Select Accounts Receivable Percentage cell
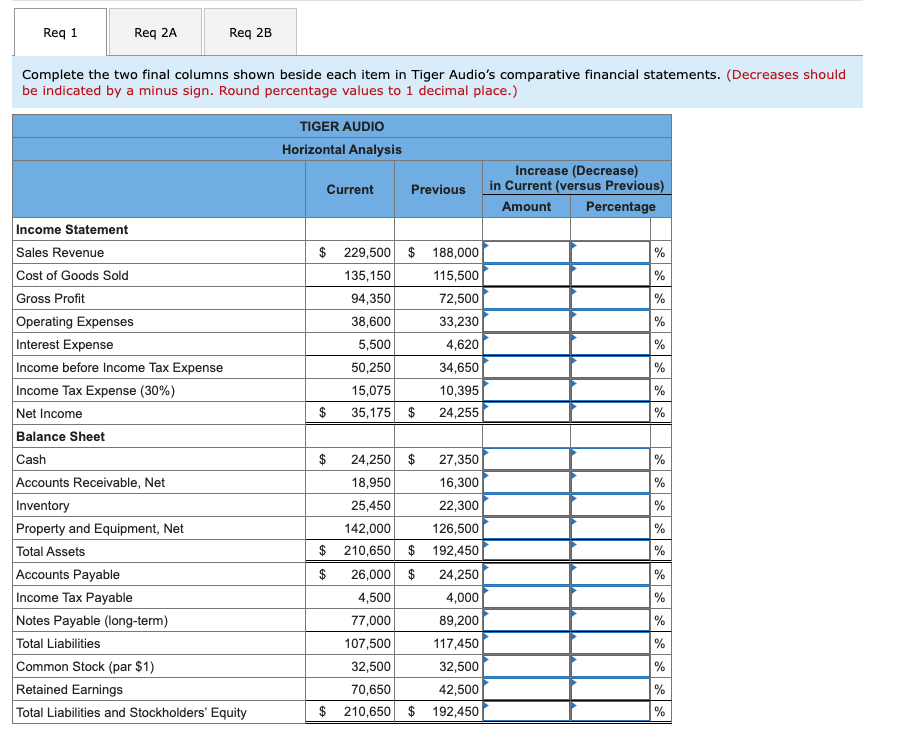 click(611, 482)
